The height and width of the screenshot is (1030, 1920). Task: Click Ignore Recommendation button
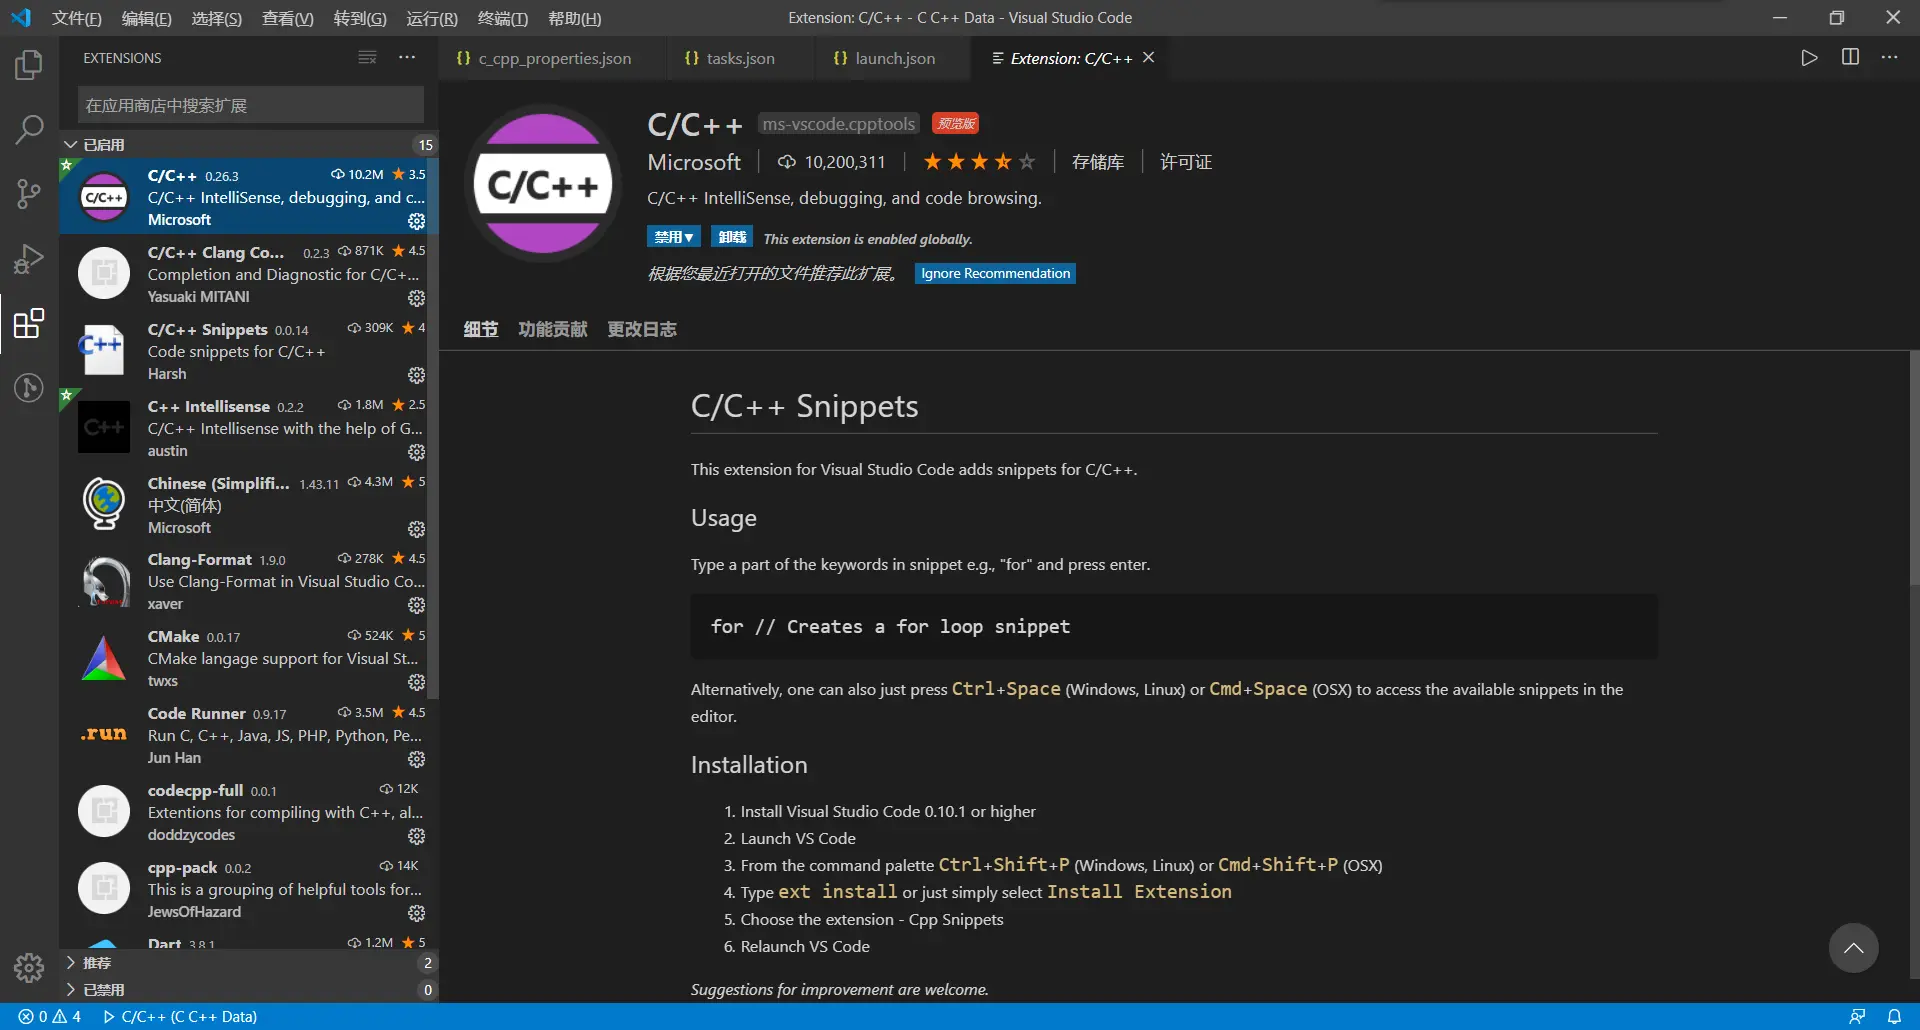[995, 273]
